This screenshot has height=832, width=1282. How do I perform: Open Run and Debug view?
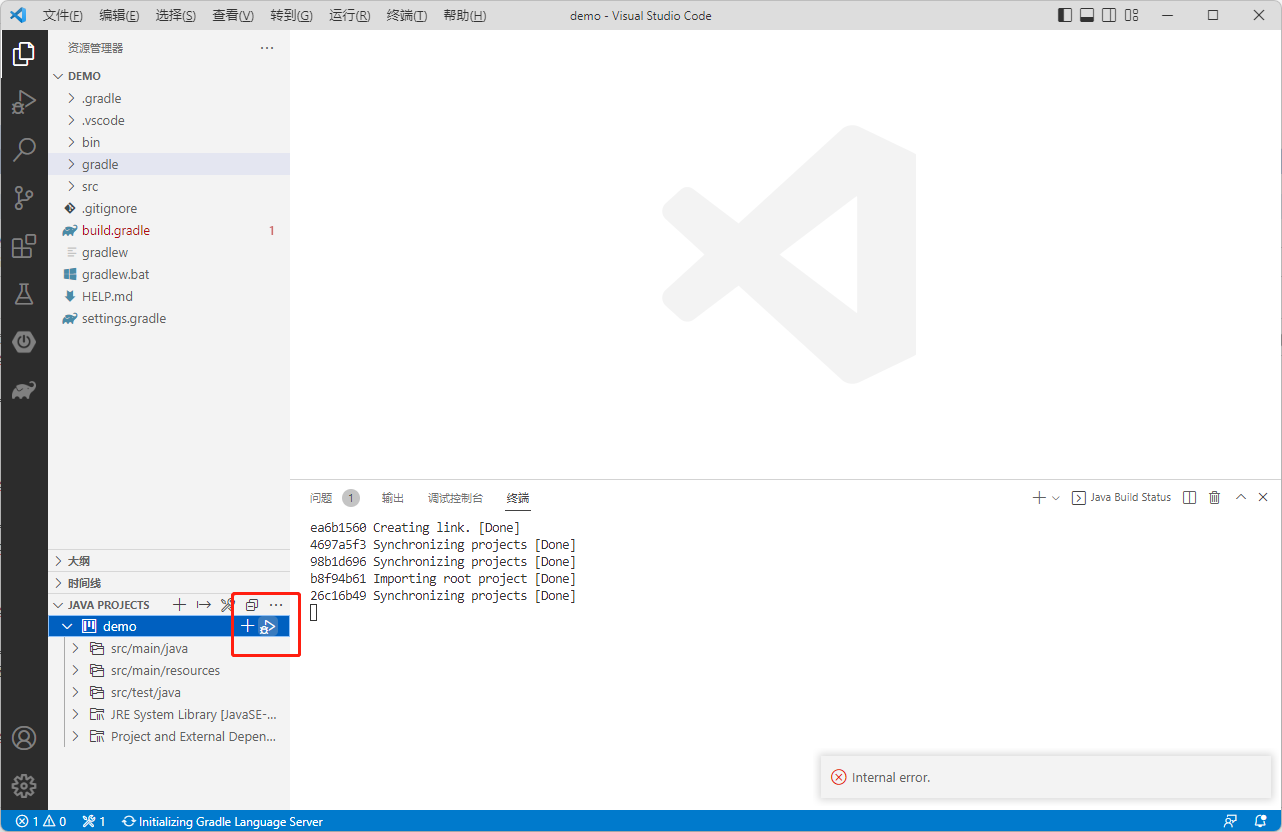(x=24, y=102)
